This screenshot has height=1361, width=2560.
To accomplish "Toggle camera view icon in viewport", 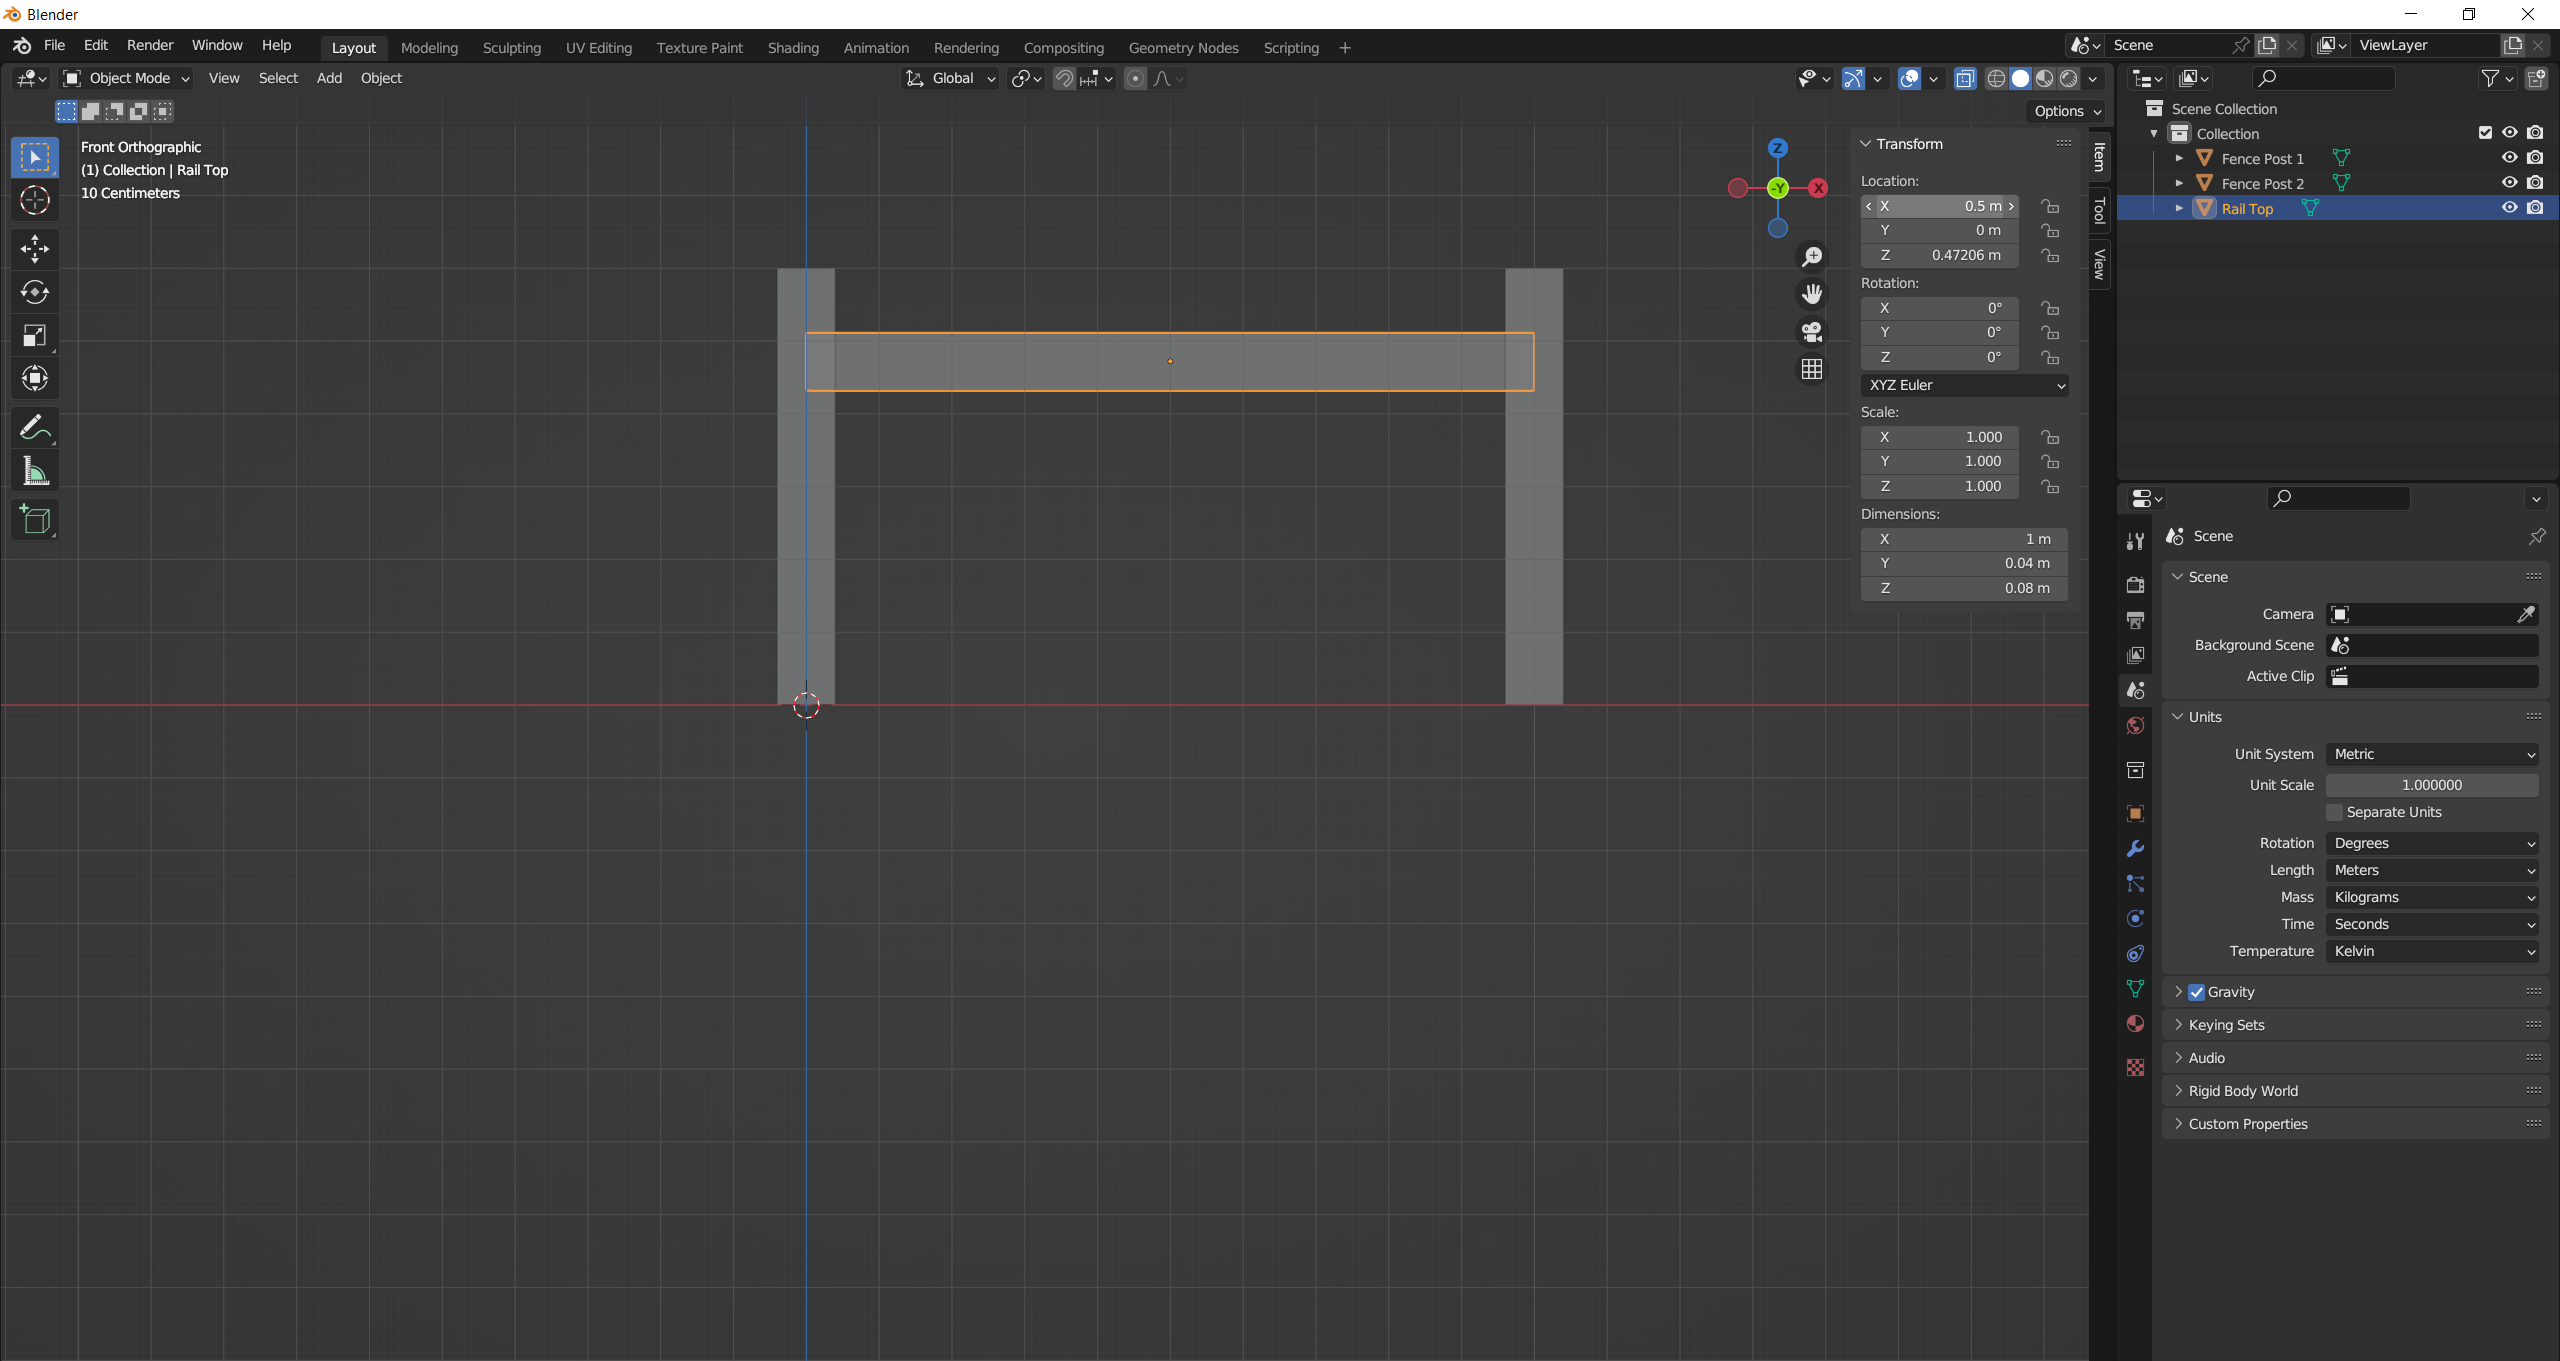I will tap(1812, 331).
